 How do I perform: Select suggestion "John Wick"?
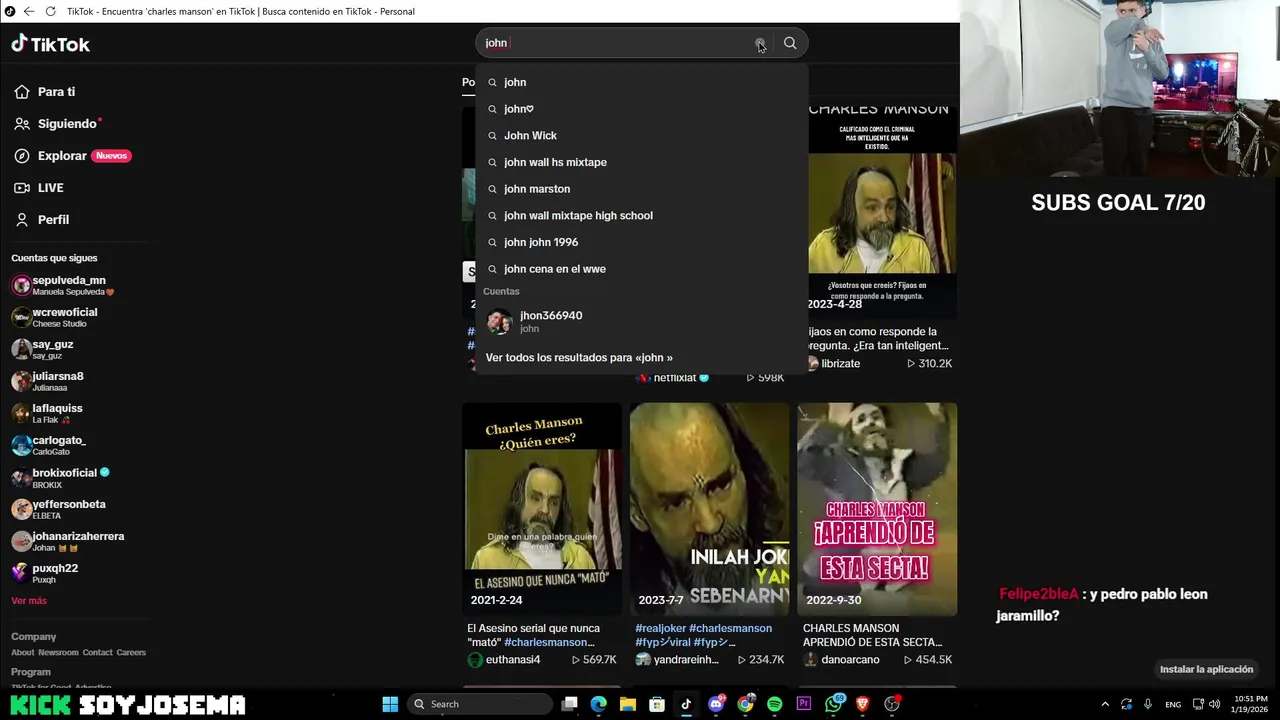(x=641, y=135)
